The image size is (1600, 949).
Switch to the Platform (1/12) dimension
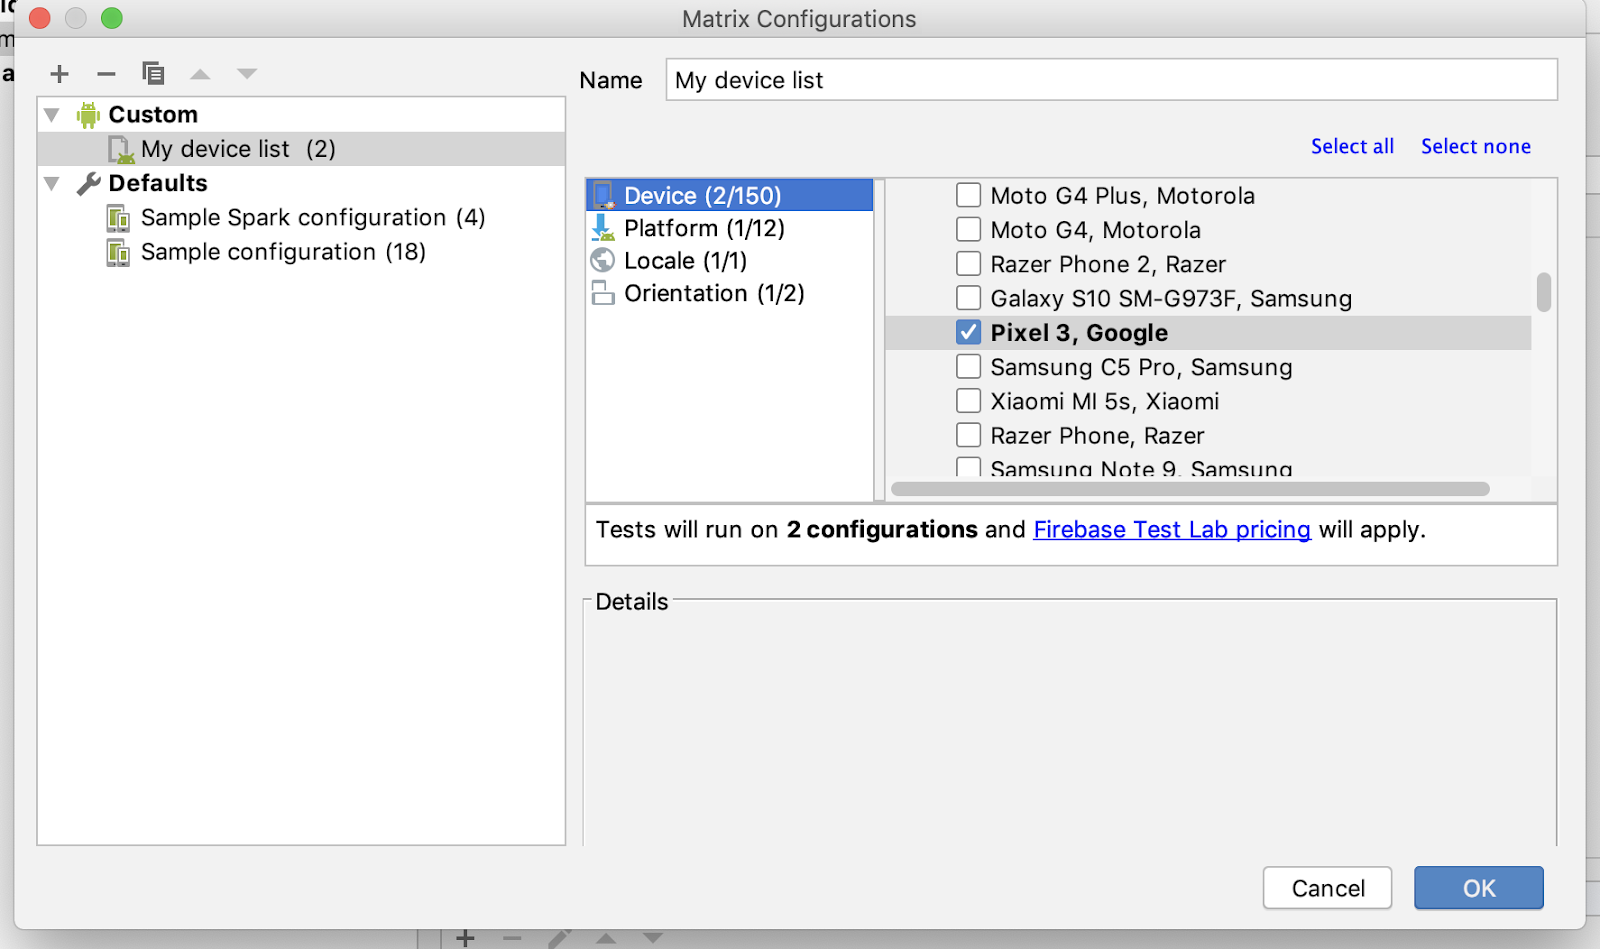[703, 228]
